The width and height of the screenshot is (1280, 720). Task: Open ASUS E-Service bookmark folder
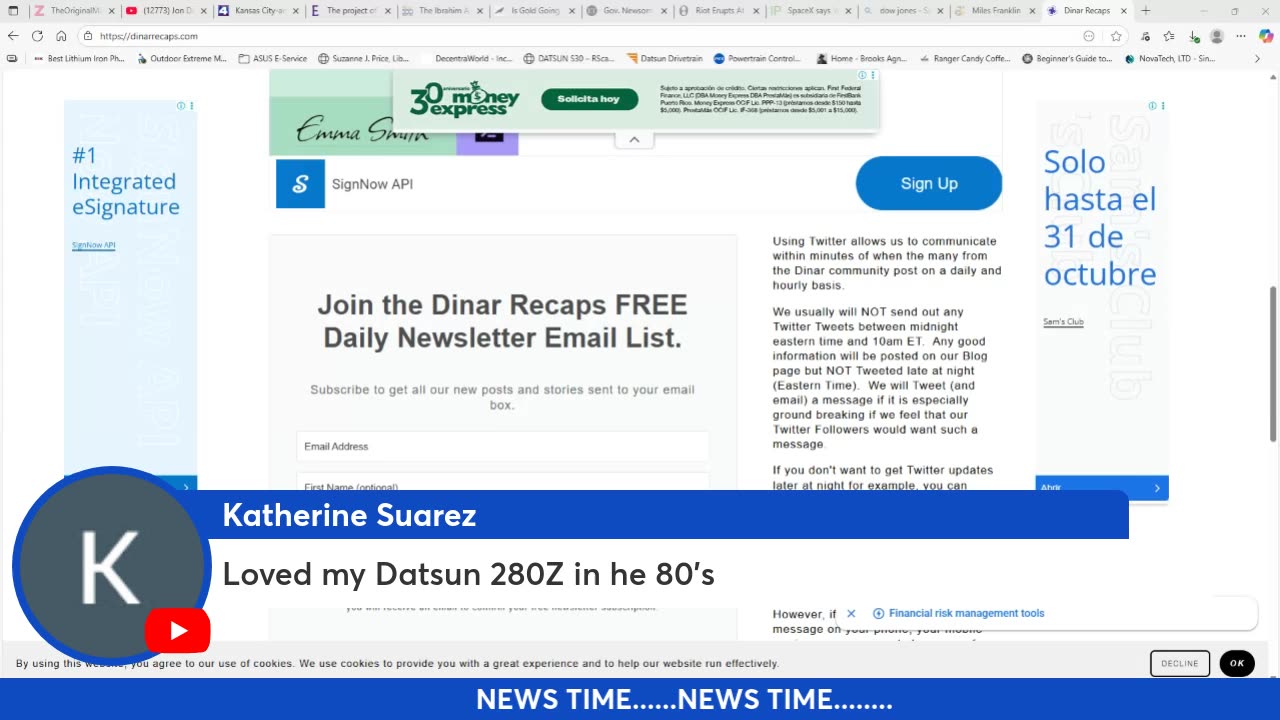pyautogui.click(x=272, y=59)
